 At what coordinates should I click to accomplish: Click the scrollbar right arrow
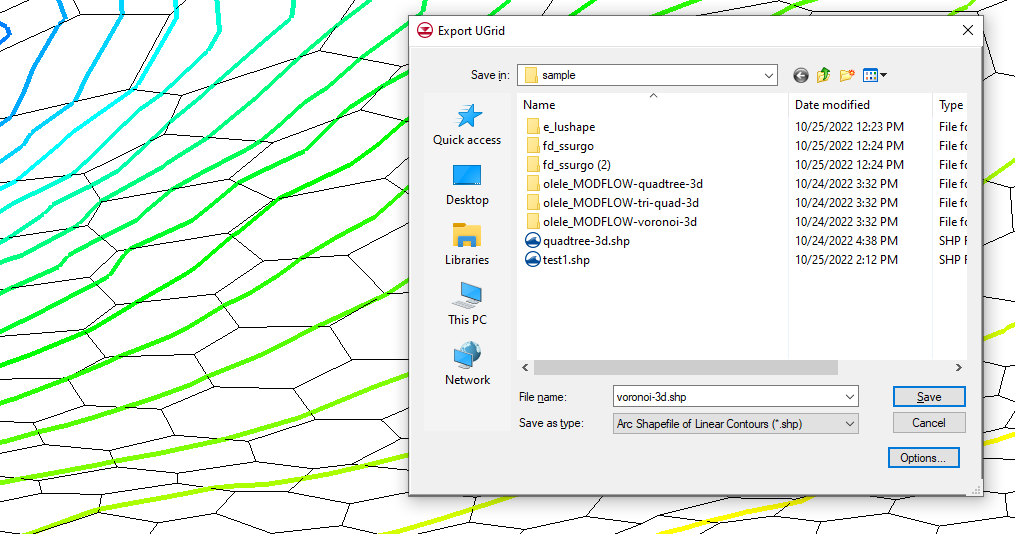coord(959,368)
